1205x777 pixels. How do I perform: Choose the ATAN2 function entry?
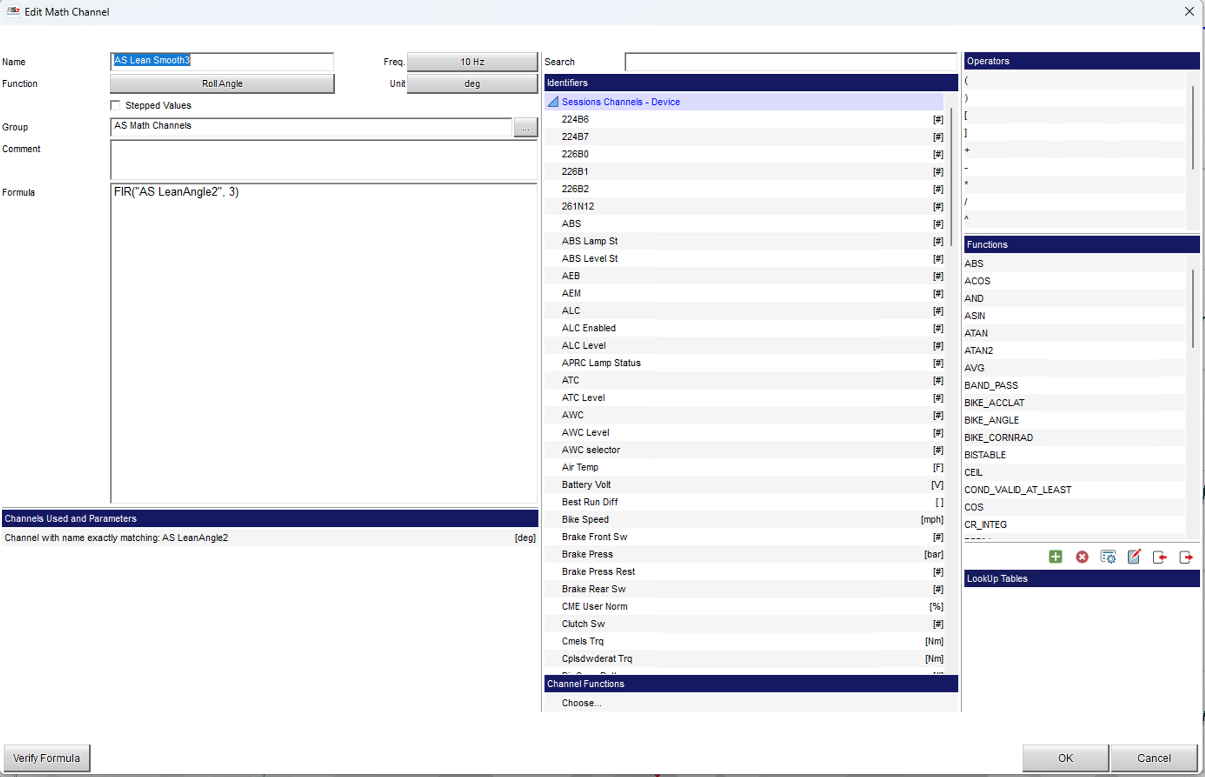[1074, 350]
